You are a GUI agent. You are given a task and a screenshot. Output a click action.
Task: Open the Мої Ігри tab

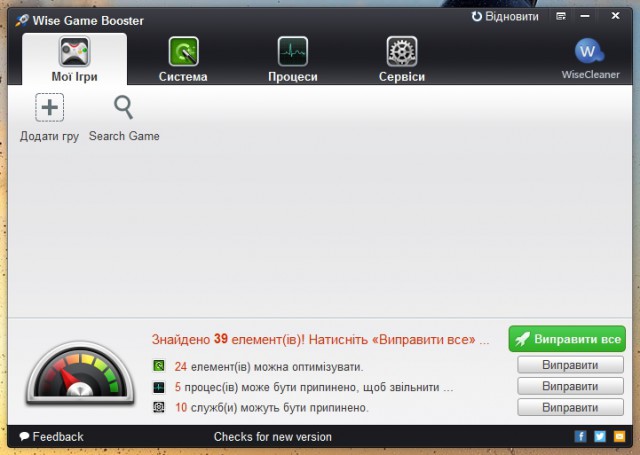(74, 59)
